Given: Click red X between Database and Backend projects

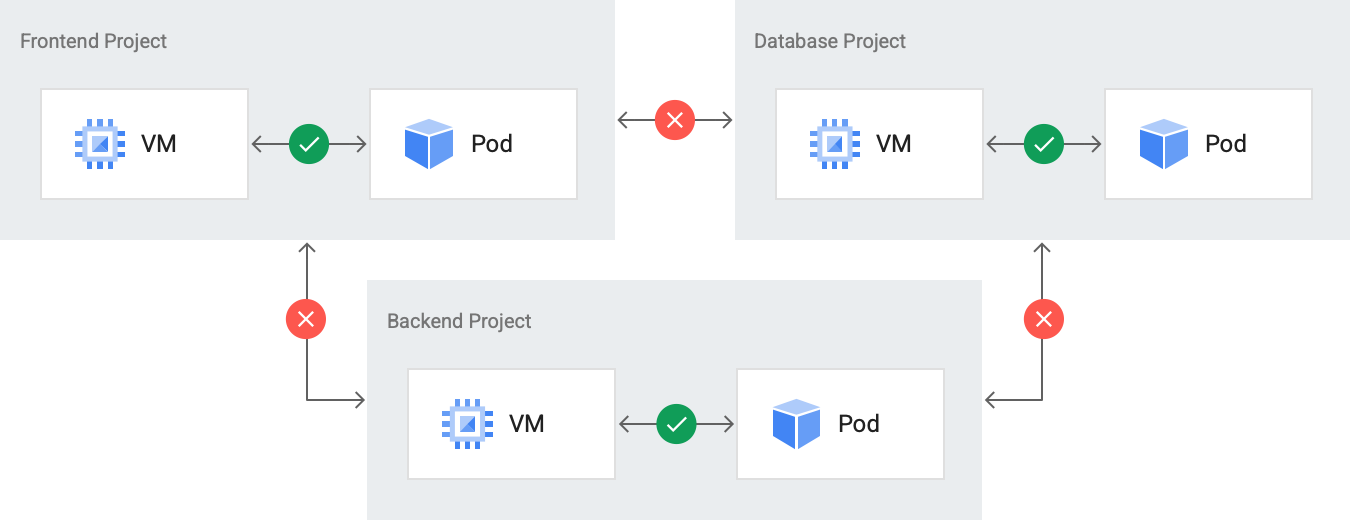Looking at the screenshot, I should [1044, 320].
